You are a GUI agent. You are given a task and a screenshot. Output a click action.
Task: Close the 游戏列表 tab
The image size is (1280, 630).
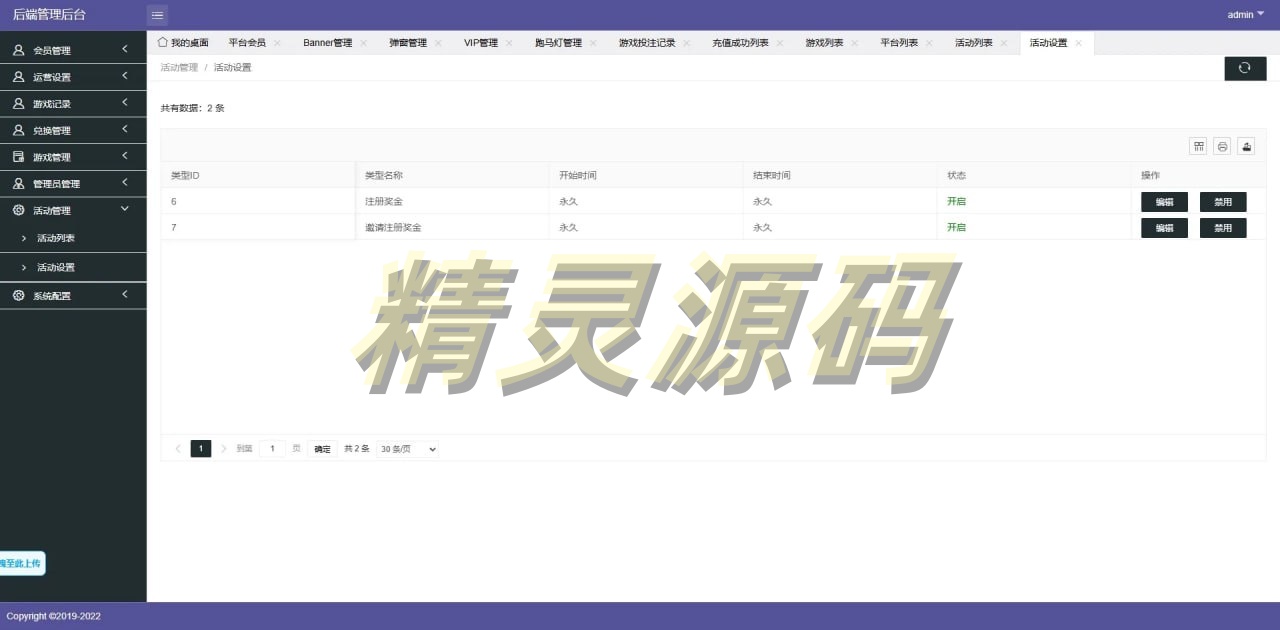pyautogui.click(x=855, y=43)
